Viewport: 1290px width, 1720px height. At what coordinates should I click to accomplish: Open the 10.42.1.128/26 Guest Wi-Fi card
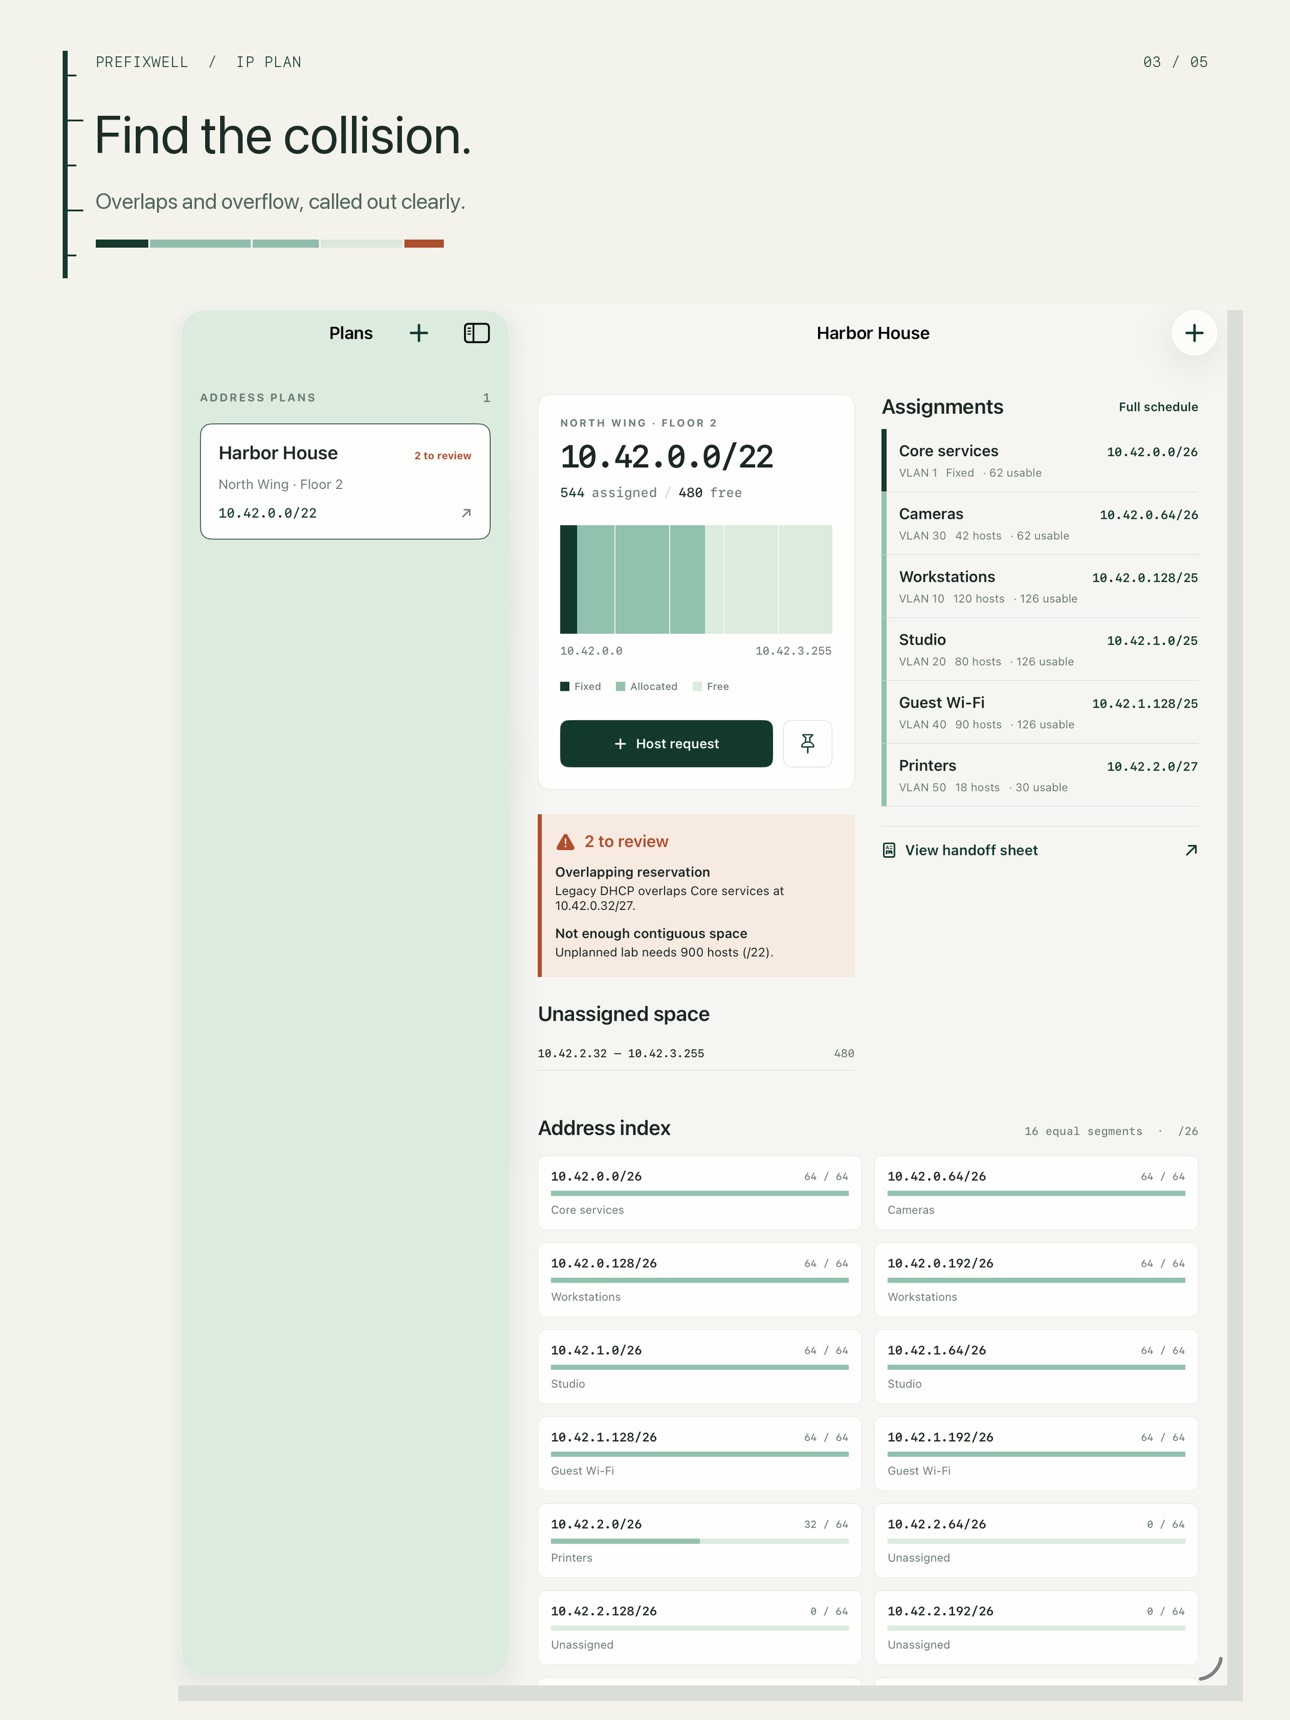coord(699,1454)
